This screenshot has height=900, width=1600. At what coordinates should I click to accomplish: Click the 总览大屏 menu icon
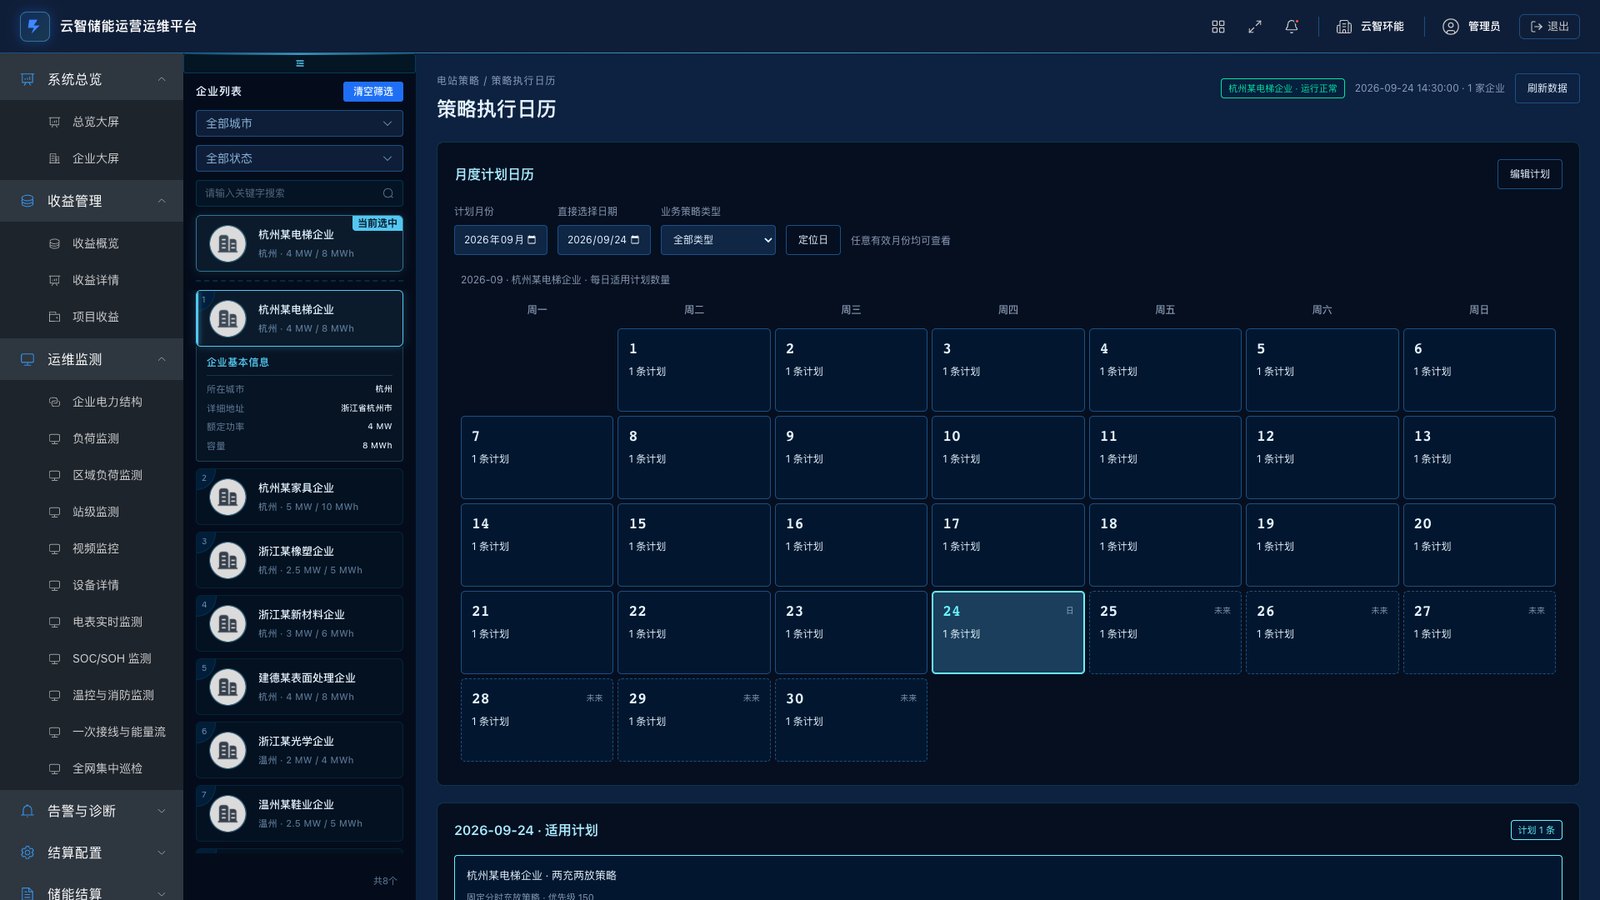point(55,122)
